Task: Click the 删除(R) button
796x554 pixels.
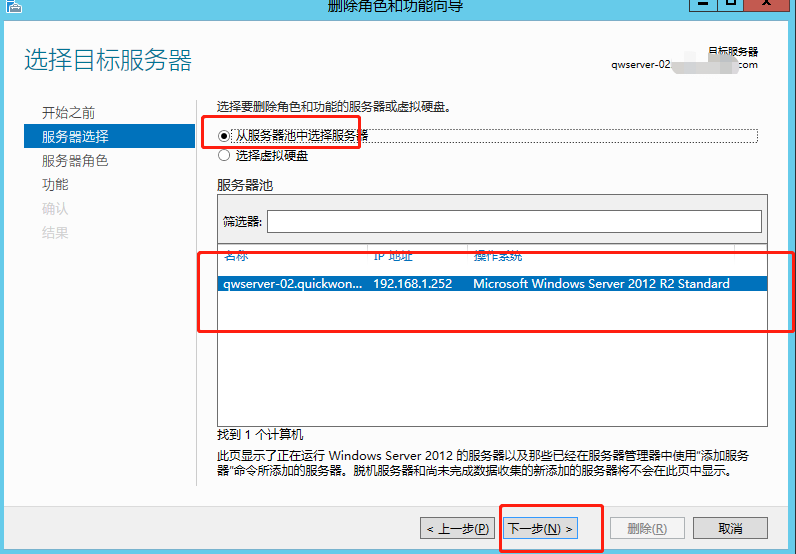Action: point(647,529)
